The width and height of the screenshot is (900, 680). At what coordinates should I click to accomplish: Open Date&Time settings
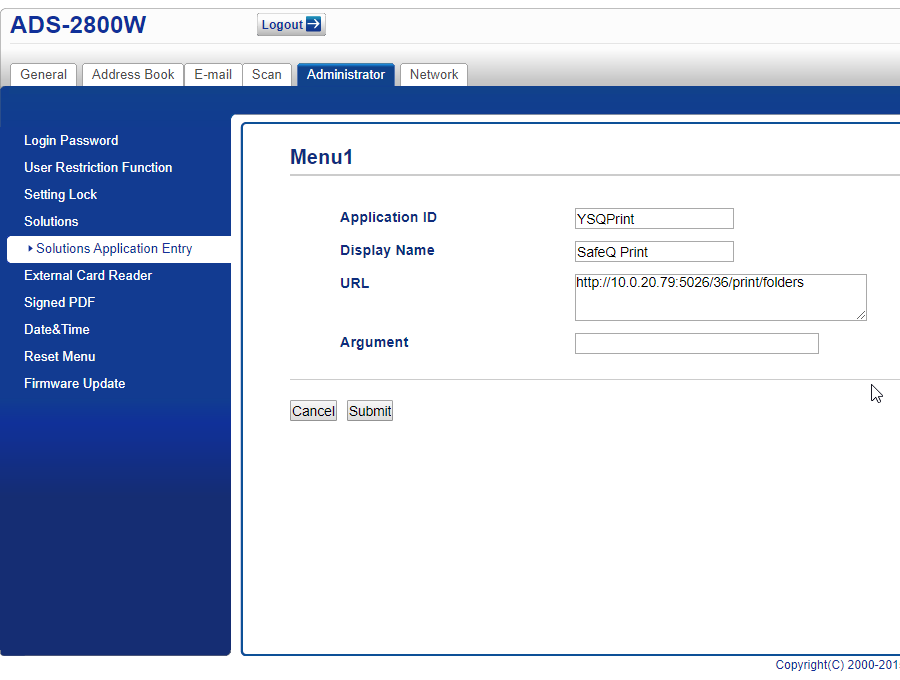tap(57, 330)
